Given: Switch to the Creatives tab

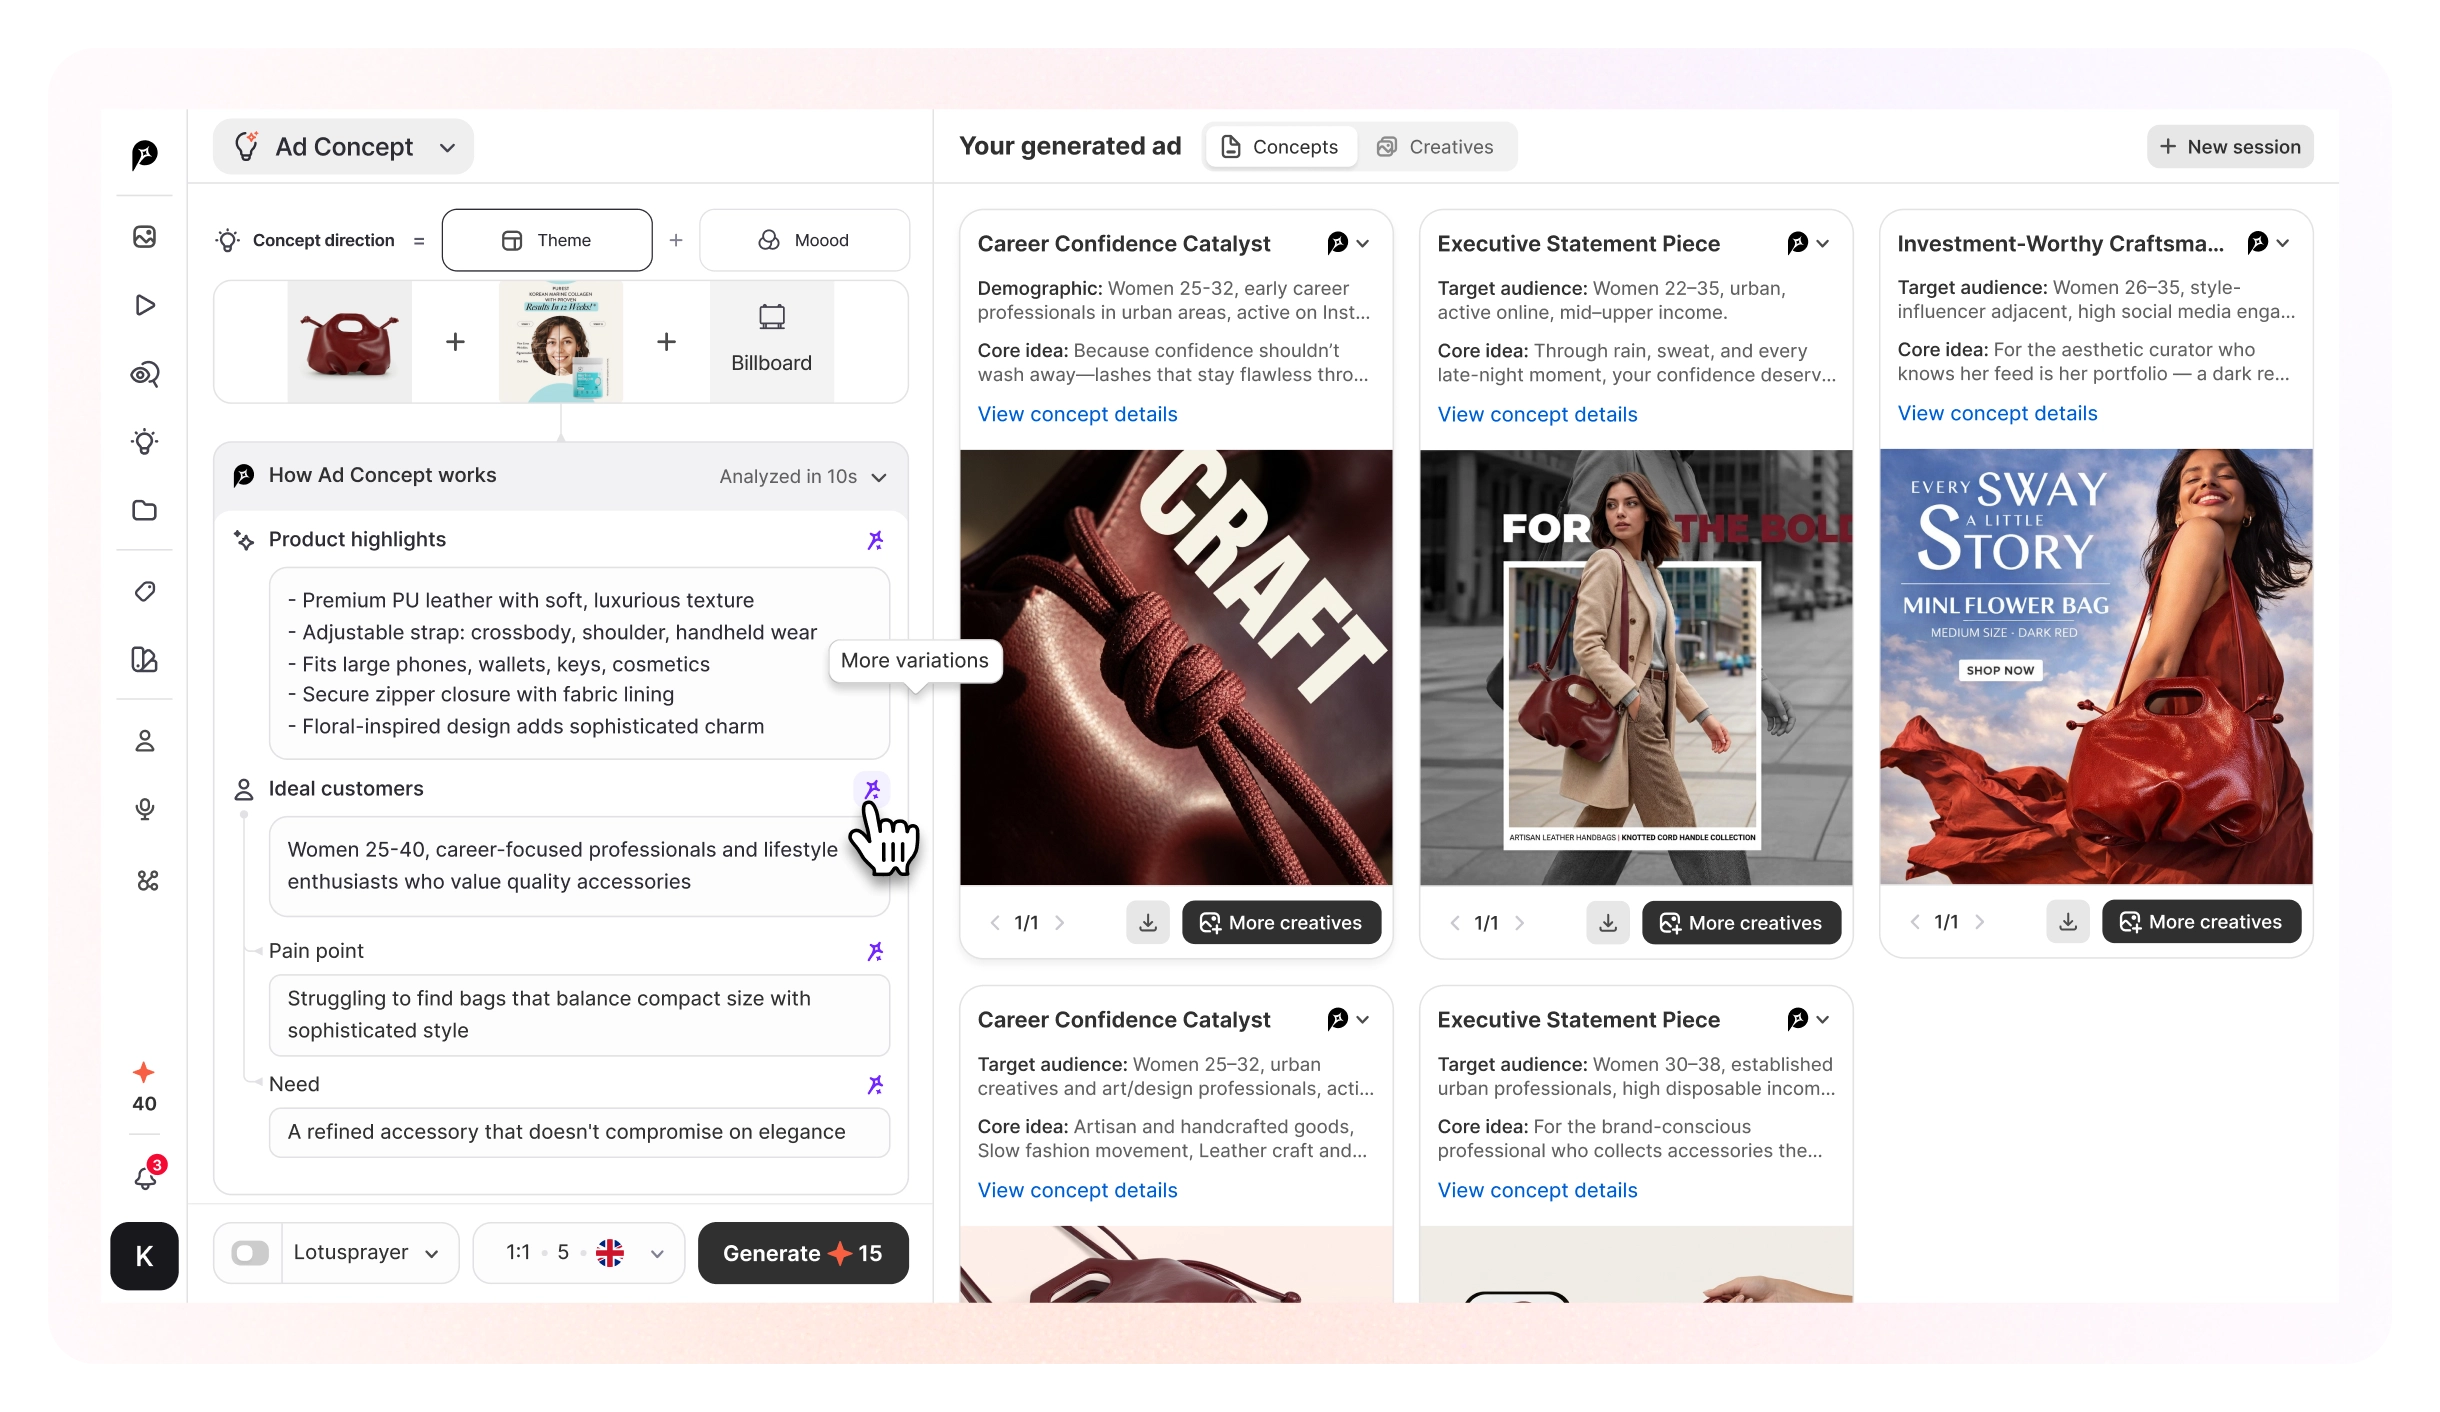Looking at the screenshot, I should [x=1435, y=147].
